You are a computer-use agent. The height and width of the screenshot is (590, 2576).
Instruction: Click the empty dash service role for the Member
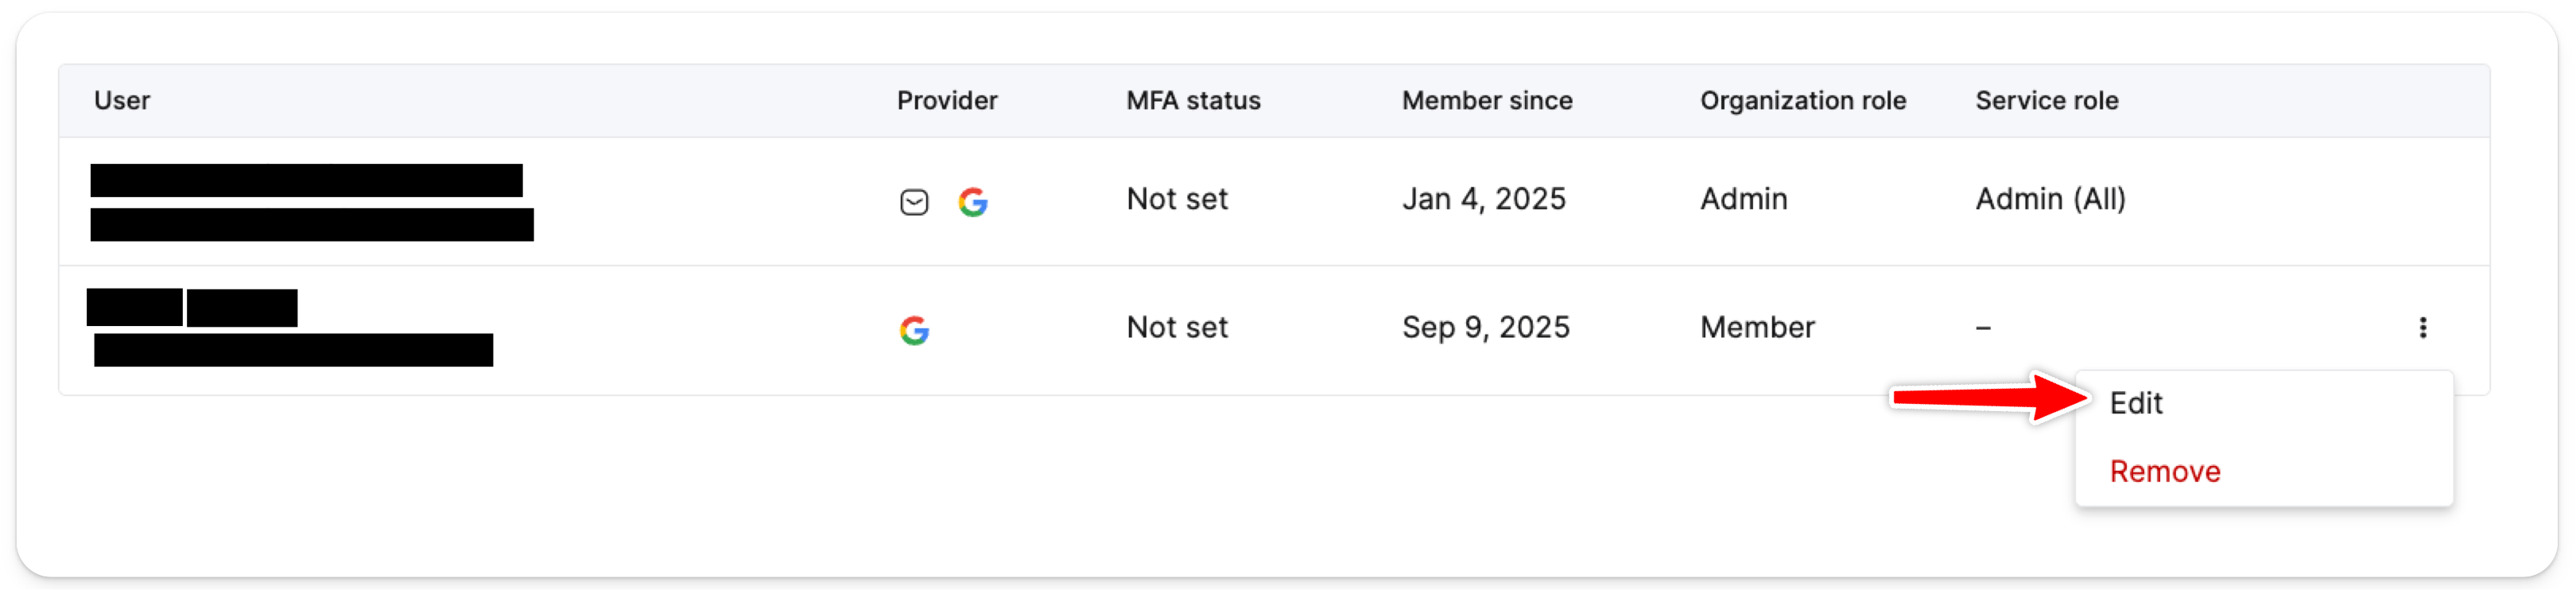(x=1983, y=328)
